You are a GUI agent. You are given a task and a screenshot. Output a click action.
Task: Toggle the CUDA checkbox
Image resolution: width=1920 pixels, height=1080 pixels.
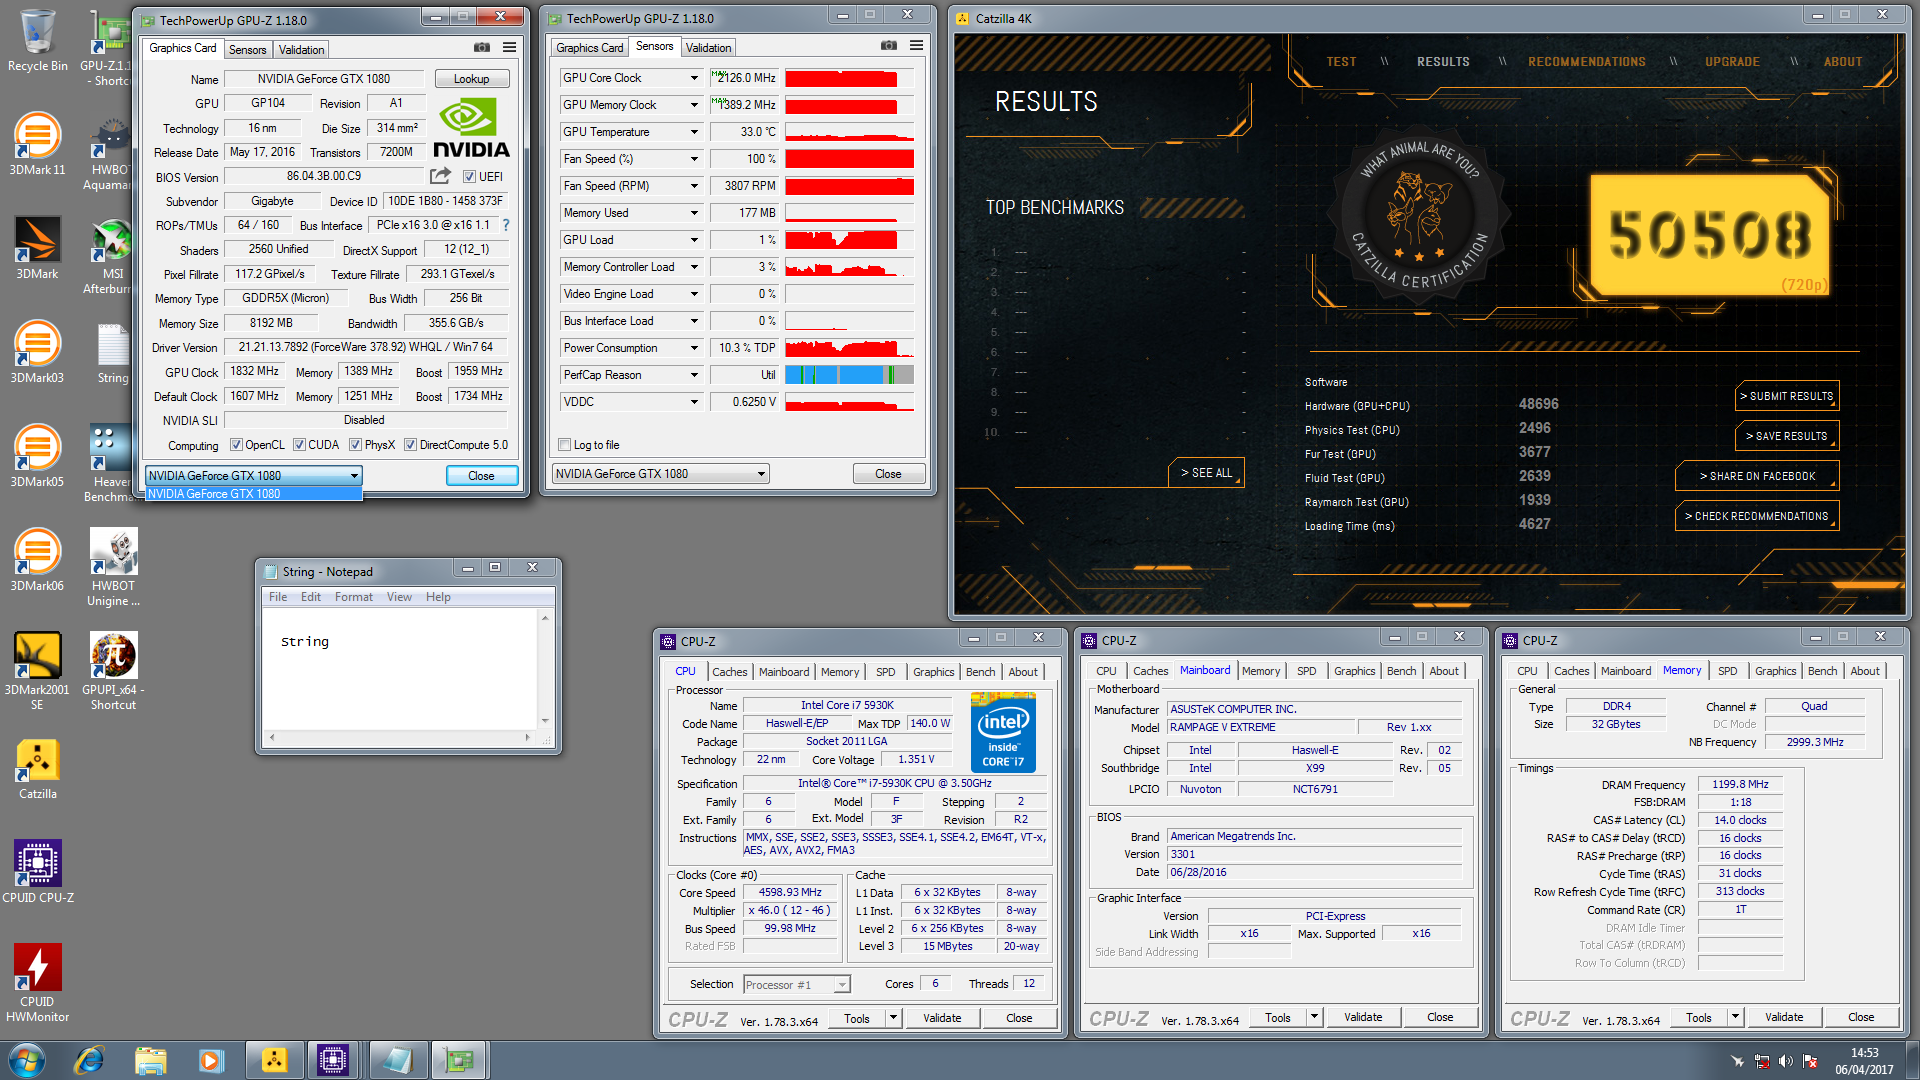299,445
